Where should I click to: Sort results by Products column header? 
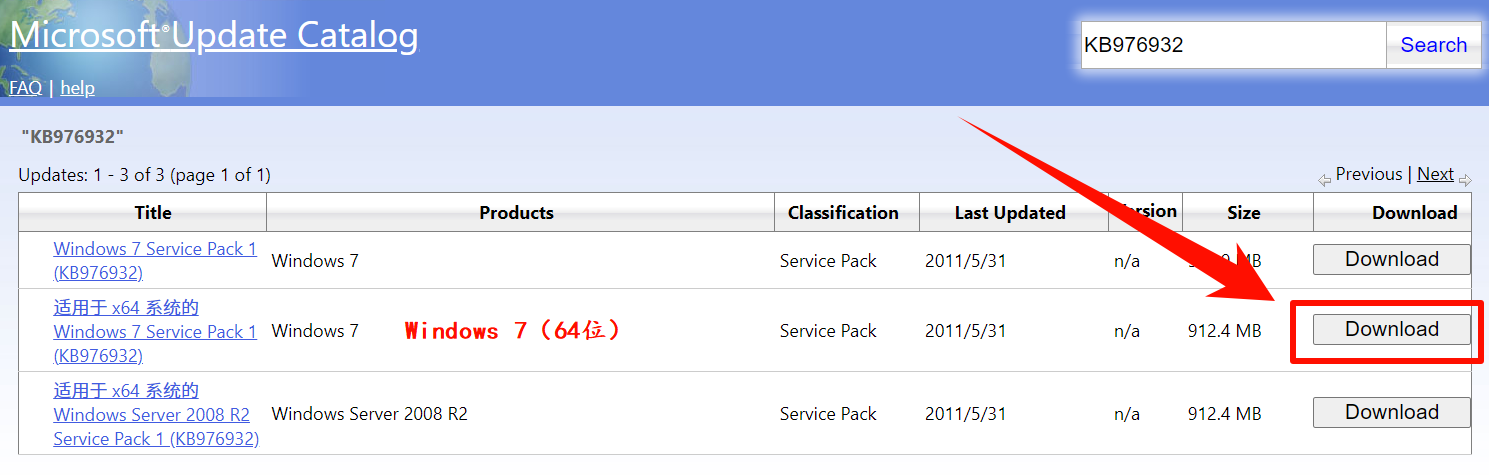[516, 213]
